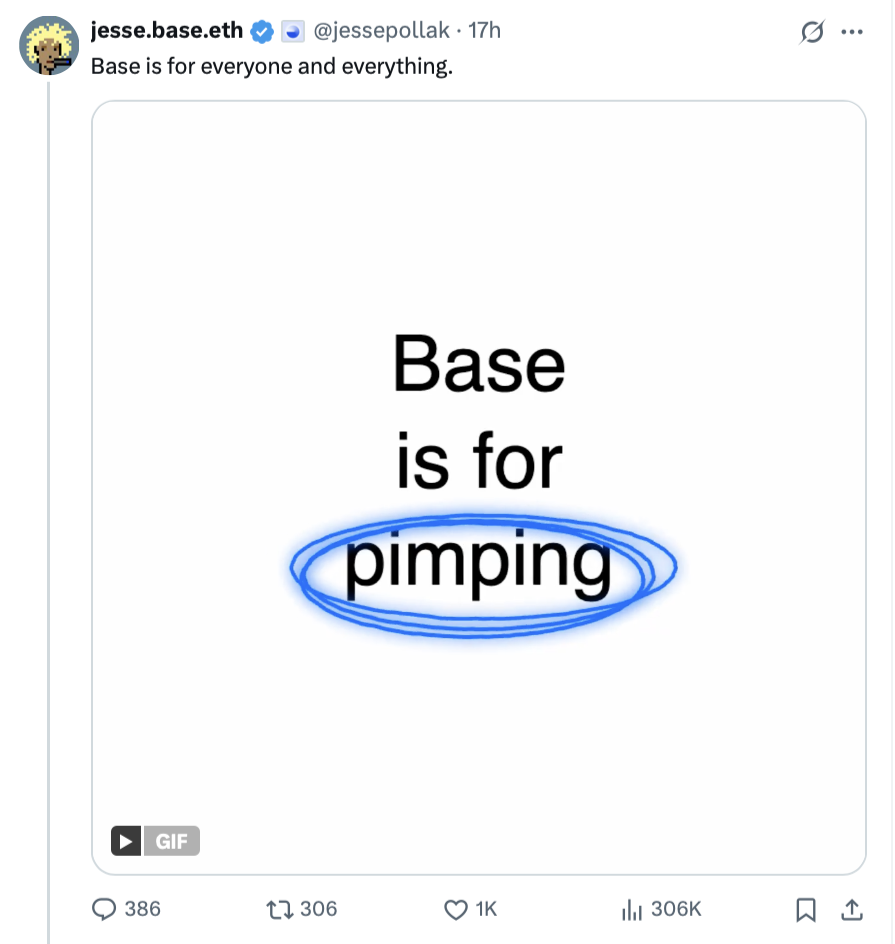Click the 1K likes count
Screen dimensions: 895x944
(x=486, y=909)
